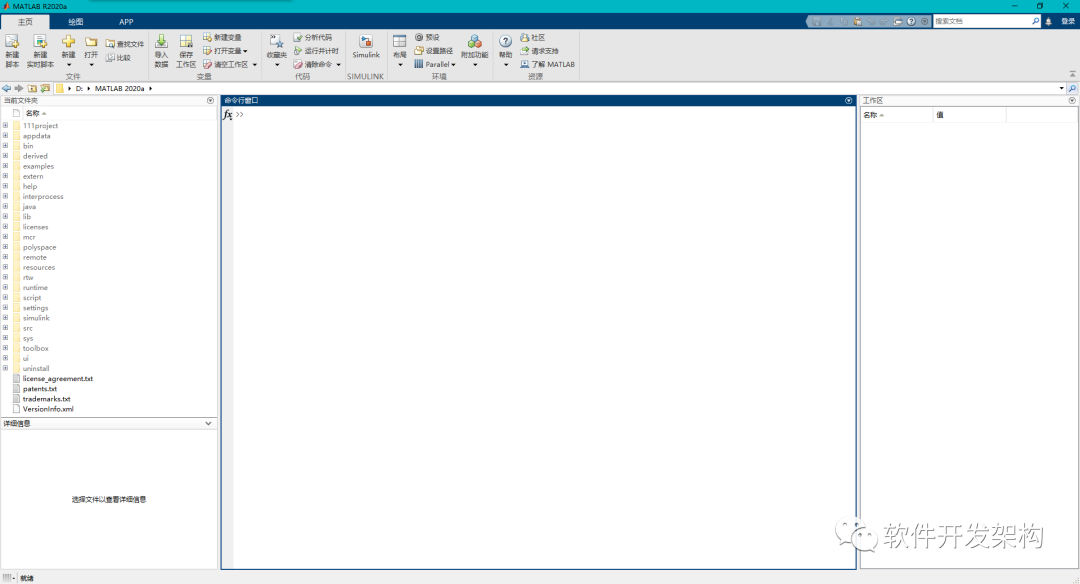The image size is (1080, 584).
Task: Click MATLAB 2020a path segment
Action: [x=120, y=88]
